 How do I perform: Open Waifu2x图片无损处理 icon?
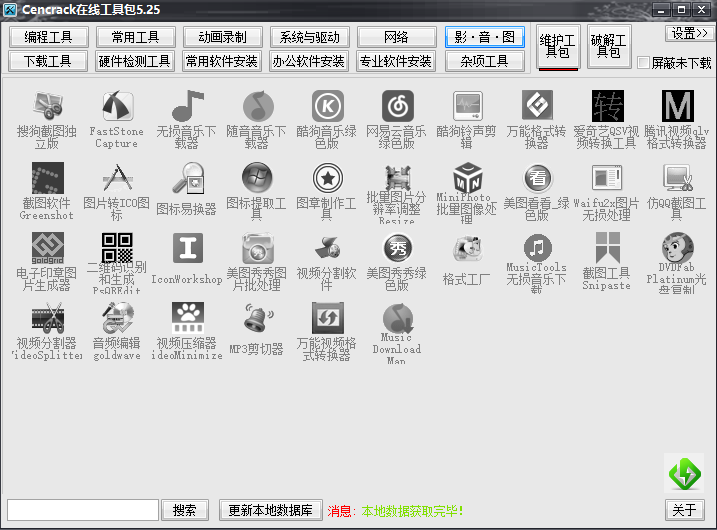point(607,177)
